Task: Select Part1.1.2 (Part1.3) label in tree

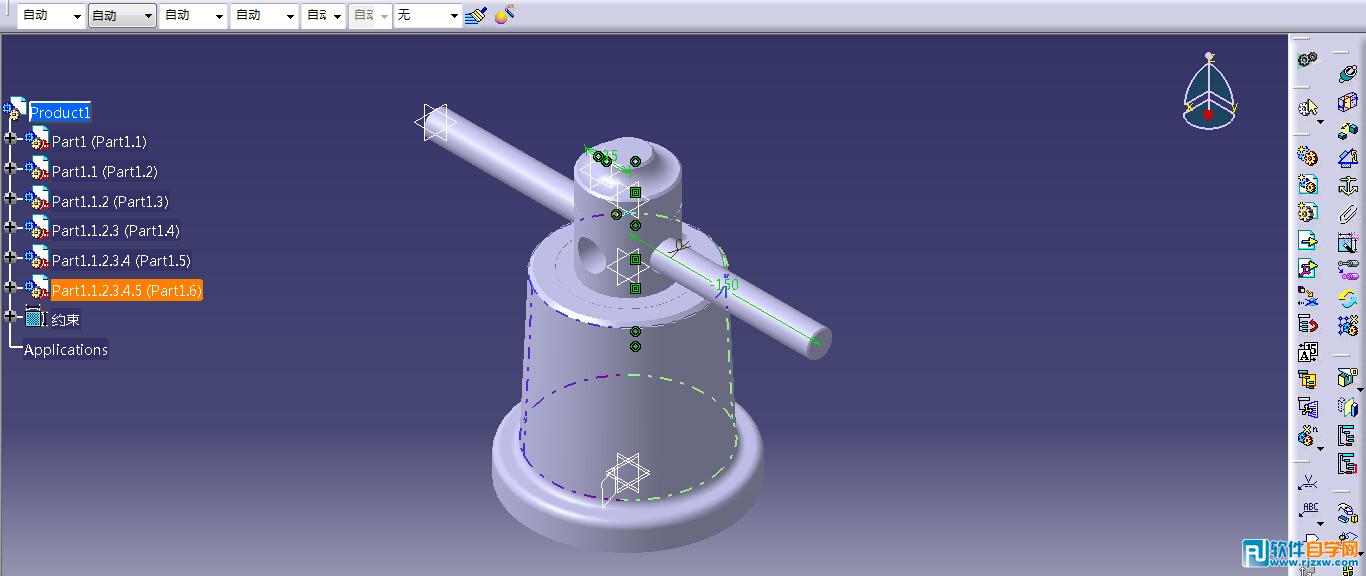Action: (x=110, y=201)
